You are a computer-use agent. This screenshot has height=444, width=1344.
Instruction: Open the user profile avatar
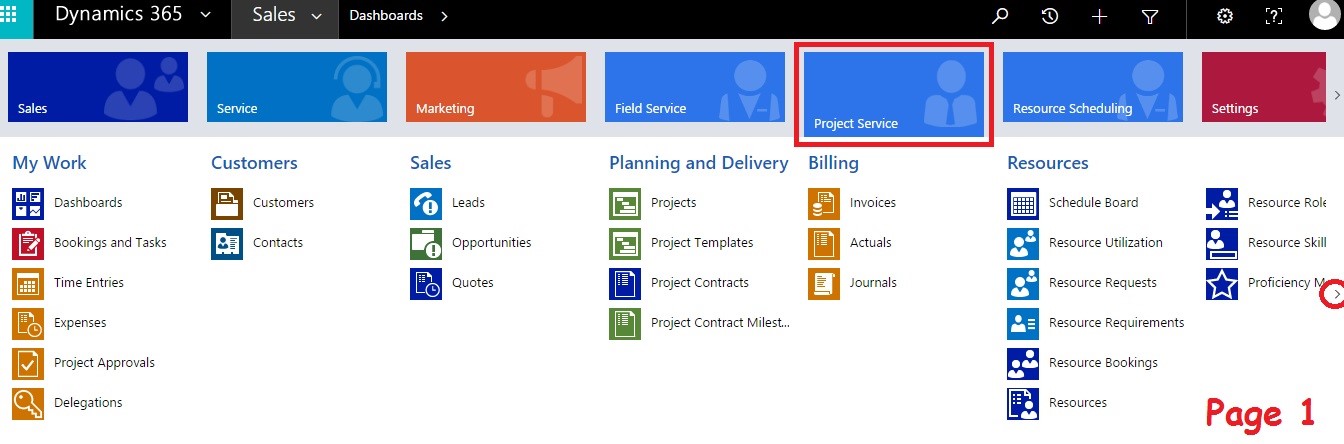coord(1323,16)
